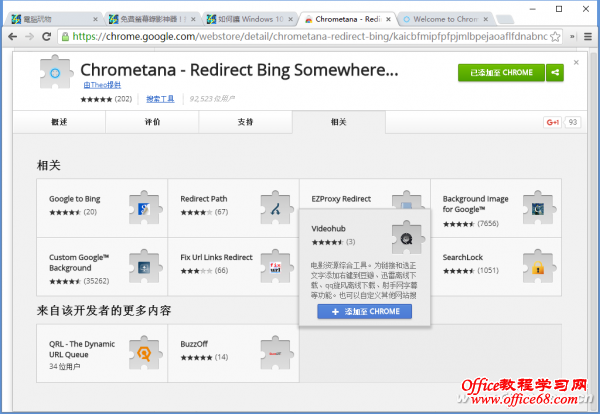600x414 pixels.
Task: Close the screen recording tool browser tab
Action: 193,19
